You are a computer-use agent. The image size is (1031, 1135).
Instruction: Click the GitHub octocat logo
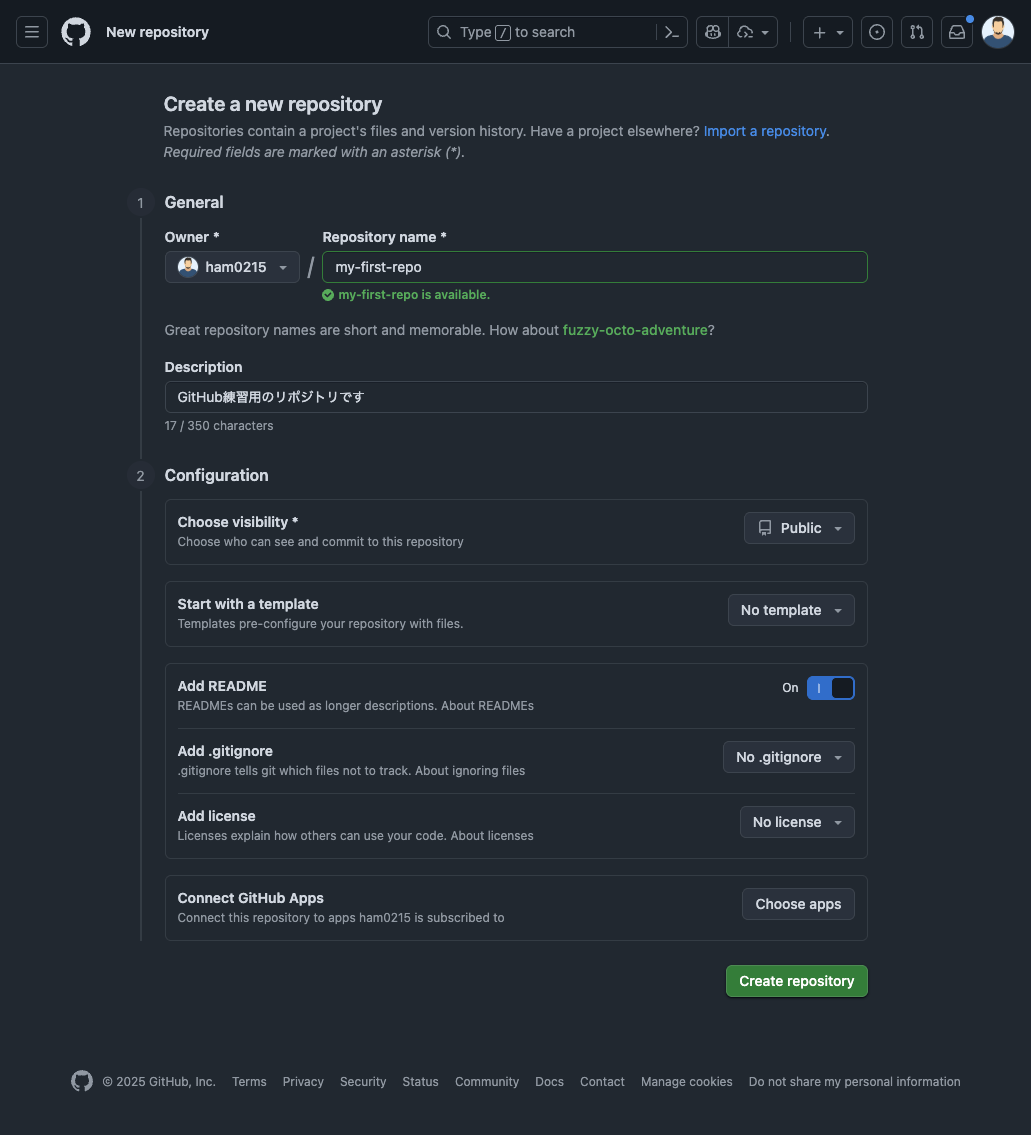click(x=75, y=31)
